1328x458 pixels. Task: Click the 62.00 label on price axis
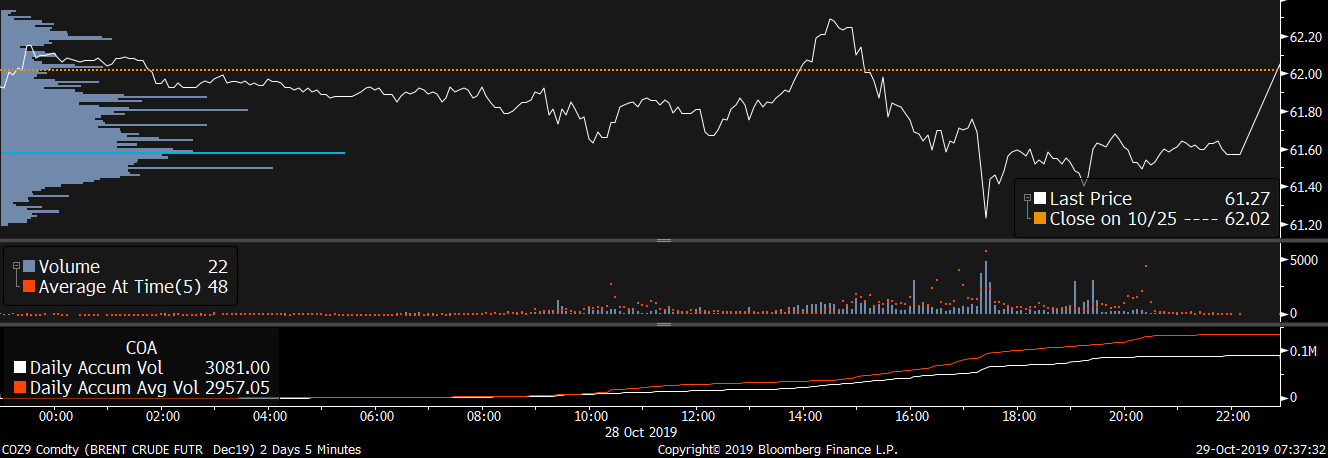tap(1304, 75)
